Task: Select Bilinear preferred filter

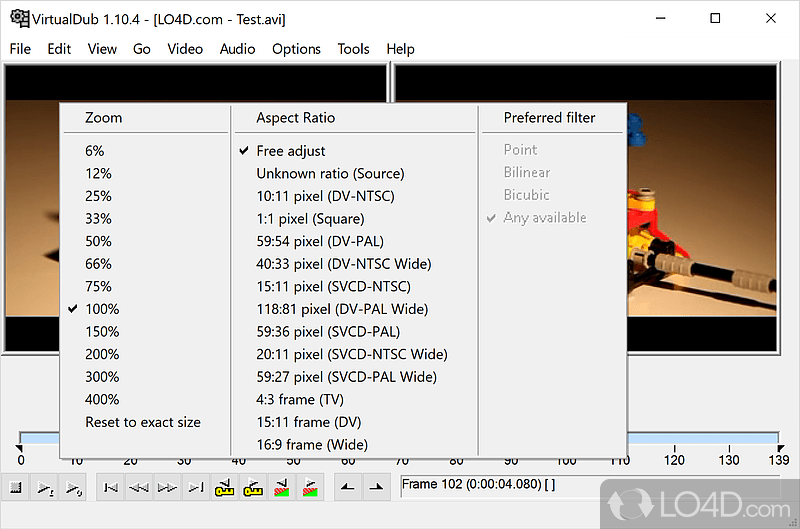Action: point(552,172)
